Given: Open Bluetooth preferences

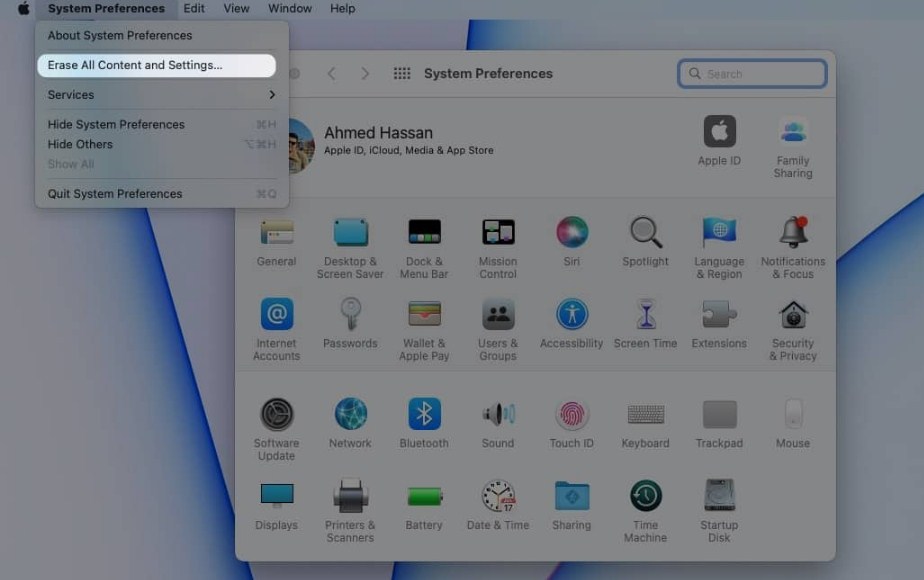Looking at the screenshot, I should tap(424, 423).
